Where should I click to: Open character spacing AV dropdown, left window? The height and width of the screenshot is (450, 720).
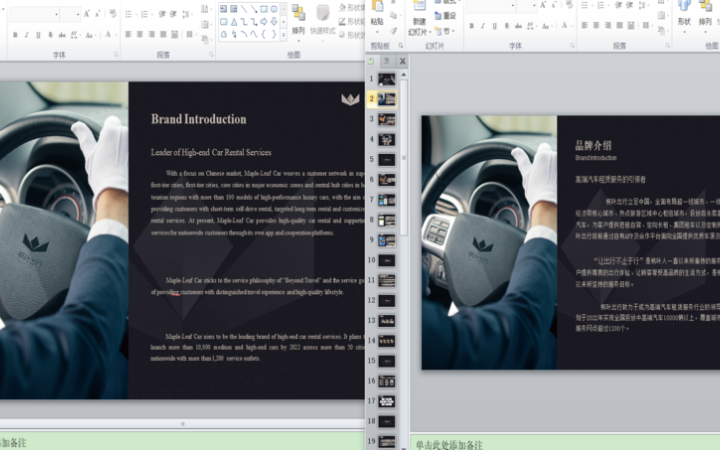pos(74,35)
